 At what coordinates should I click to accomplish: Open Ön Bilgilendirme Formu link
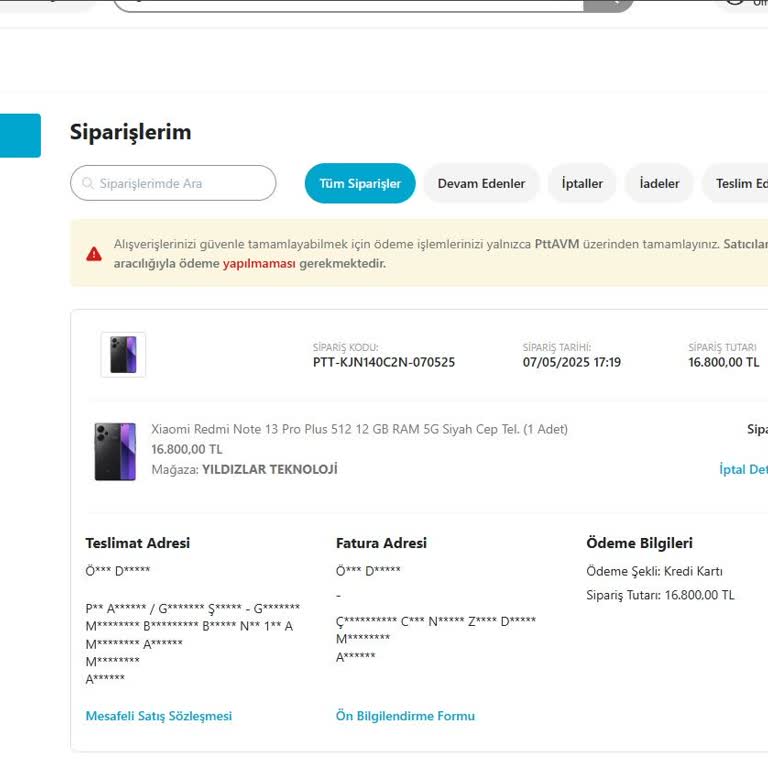coord(405,716)
